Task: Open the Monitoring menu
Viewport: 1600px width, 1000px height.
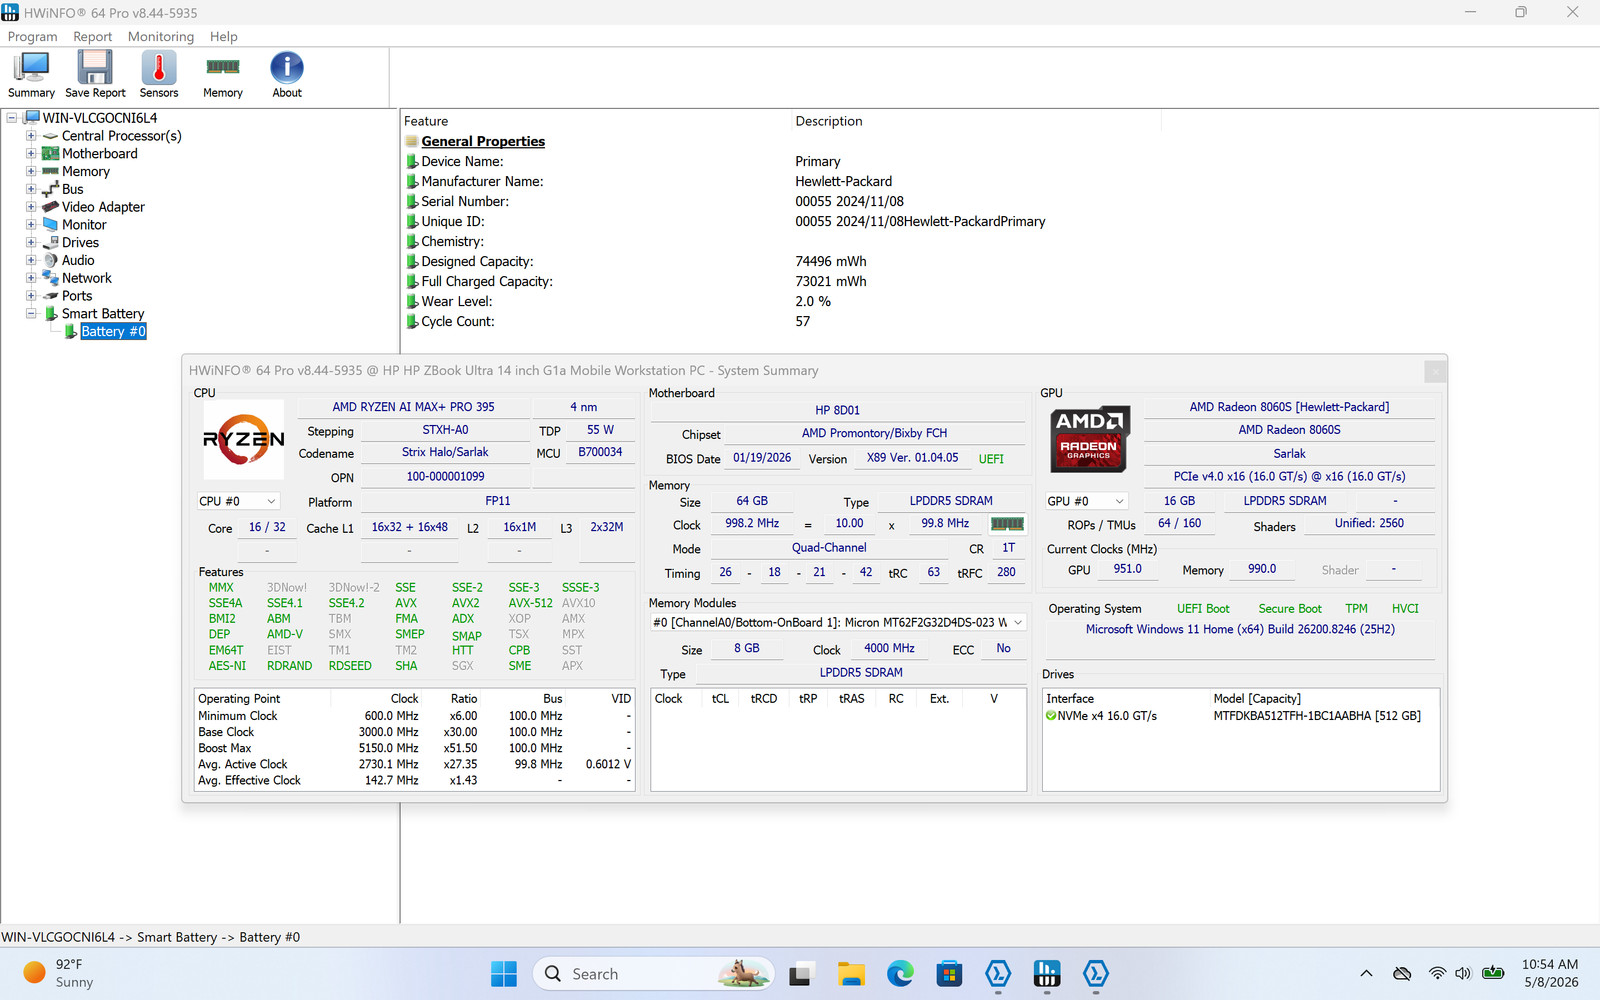Action: (161, 37)
